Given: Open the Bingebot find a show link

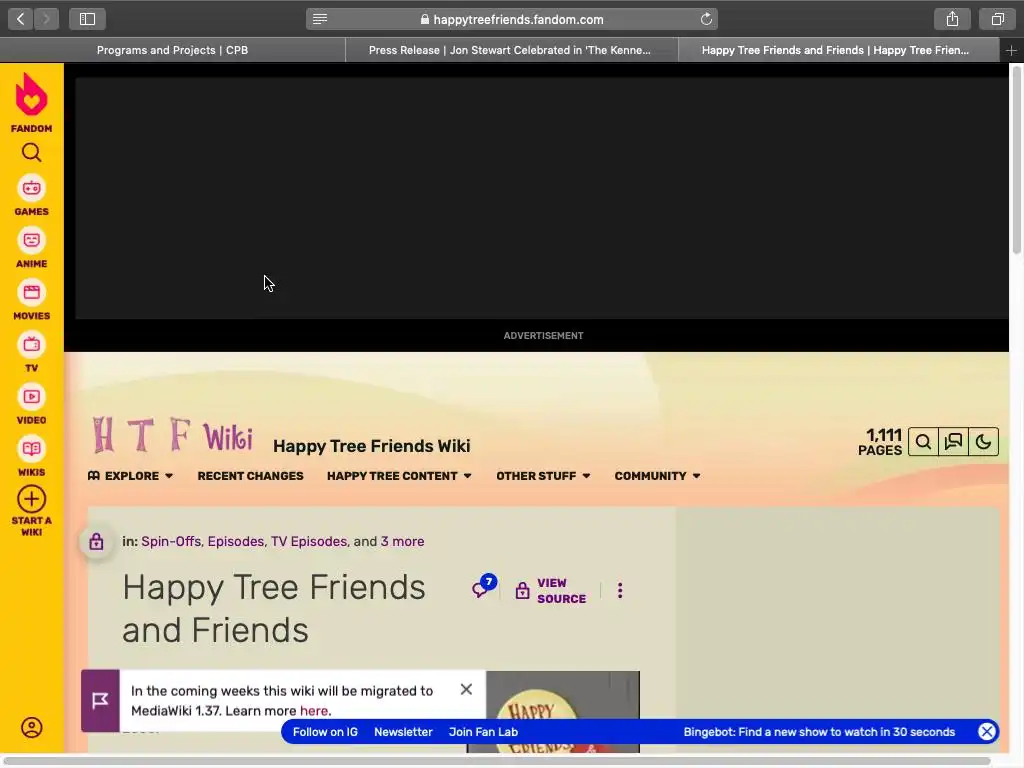Looking at the screenshot, I should coord(819,732).
